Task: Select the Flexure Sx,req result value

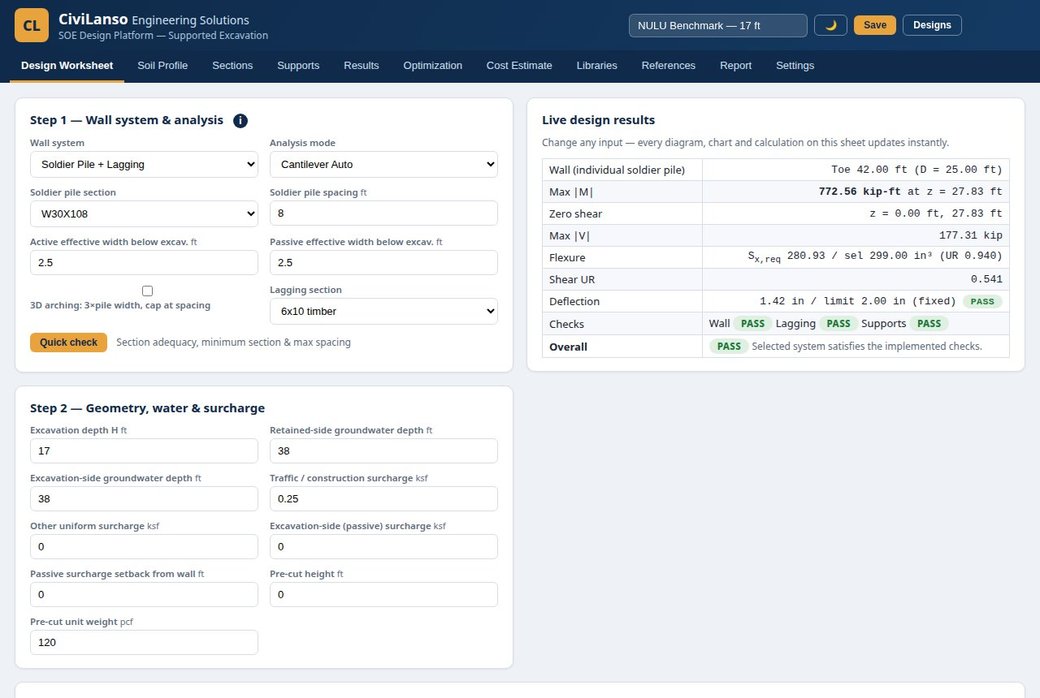Action: [x=875, y=257]
